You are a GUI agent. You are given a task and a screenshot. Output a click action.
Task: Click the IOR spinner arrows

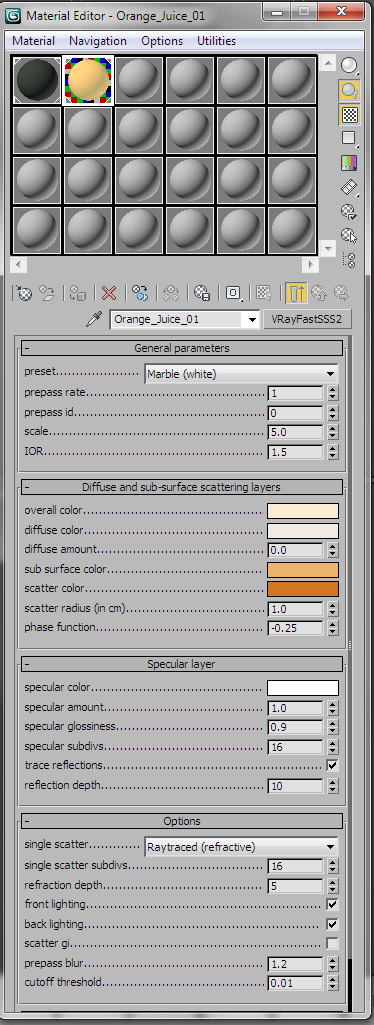tap(333, 452)
